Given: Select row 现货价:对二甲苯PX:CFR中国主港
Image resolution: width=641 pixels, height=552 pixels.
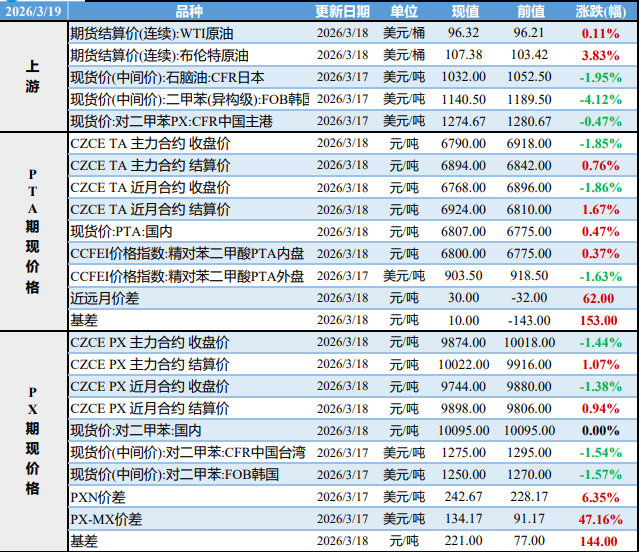Looking at the screenshot, I should coord(353,121).
